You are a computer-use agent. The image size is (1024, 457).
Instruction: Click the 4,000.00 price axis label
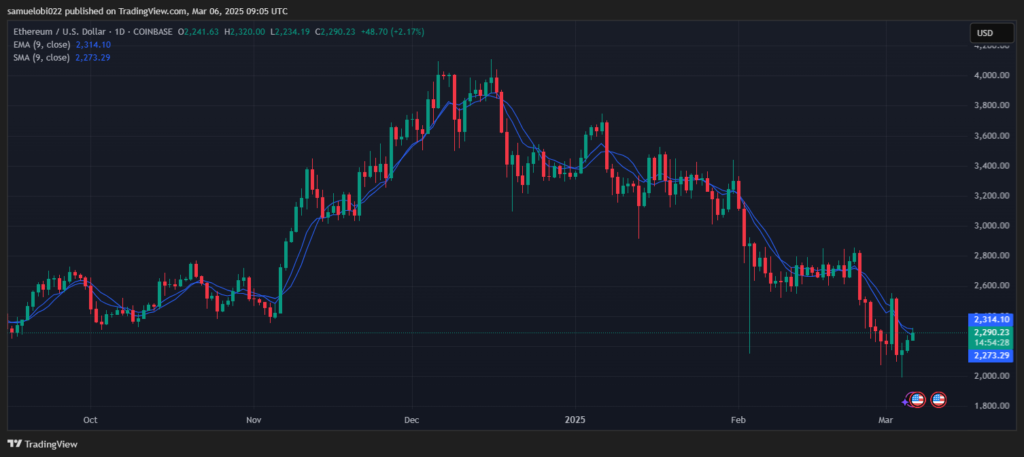point(991,75)
